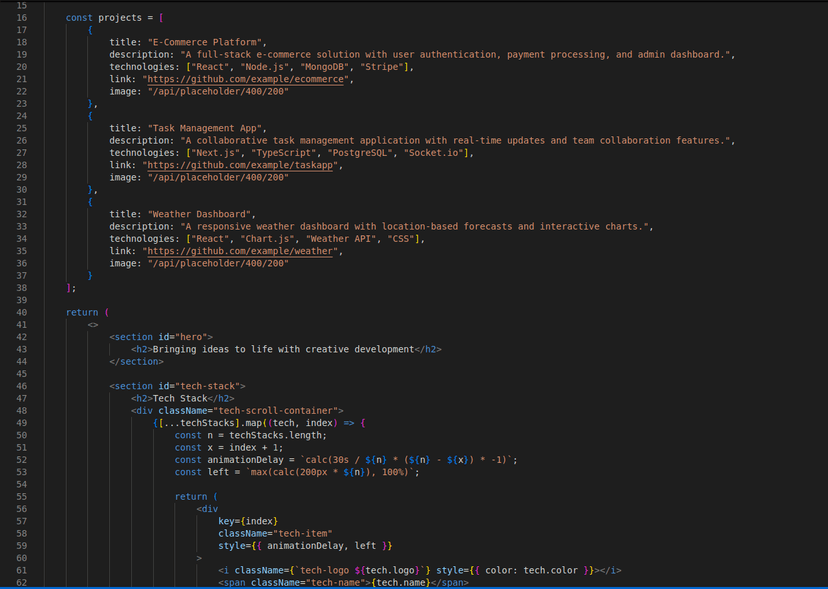Click line number 40 in the gutter
The height and width of the screenshot is (589, 828).
click(x=23, y=312)
